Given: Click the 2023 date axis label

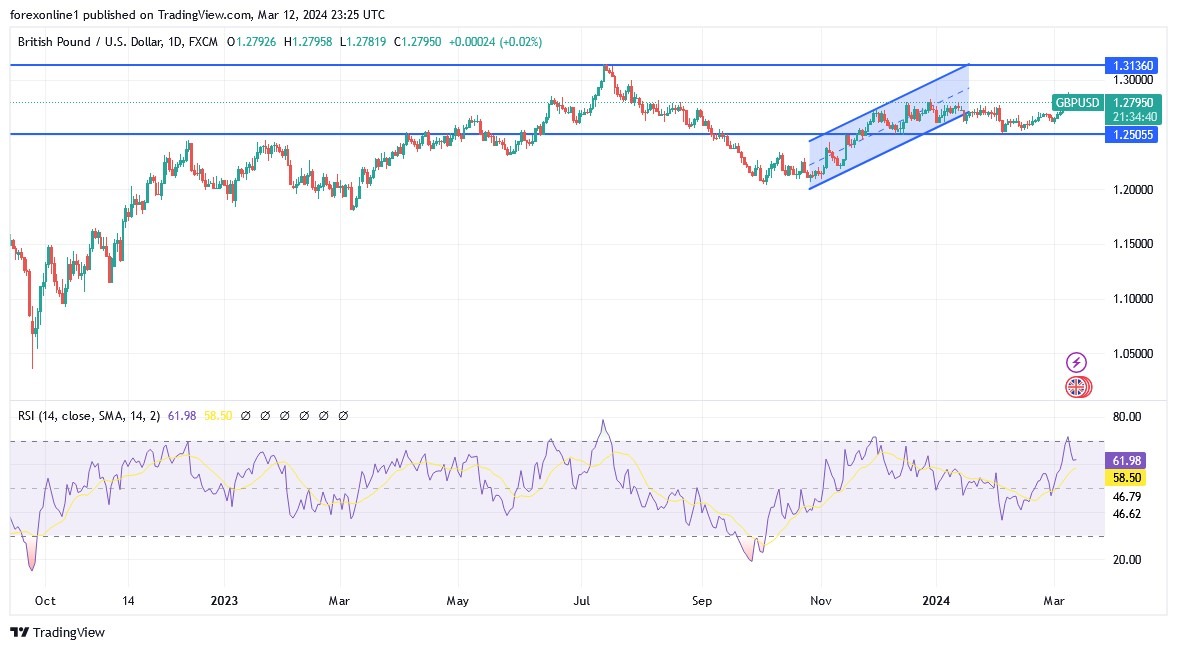Looking at the screenshot, I should click(x=224, y=600).
